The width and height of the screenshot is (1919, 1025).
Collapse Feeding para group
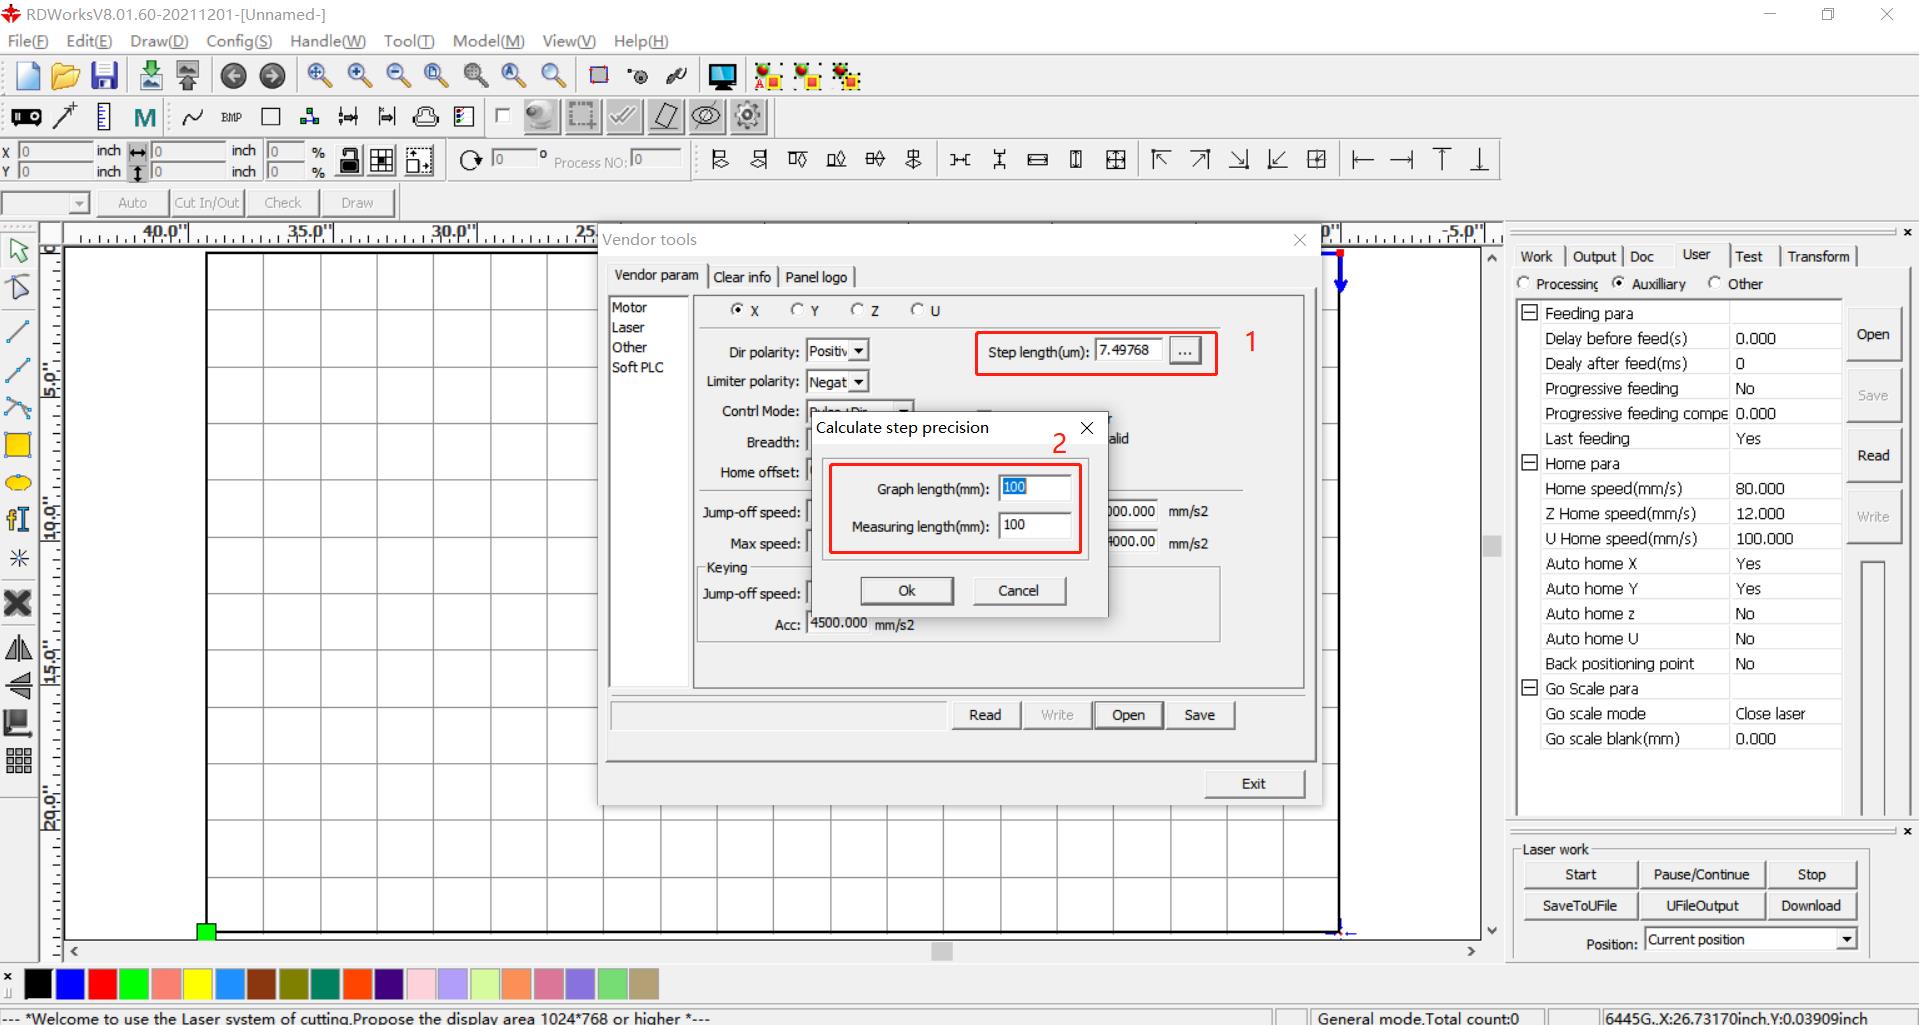pos(1529,313)
